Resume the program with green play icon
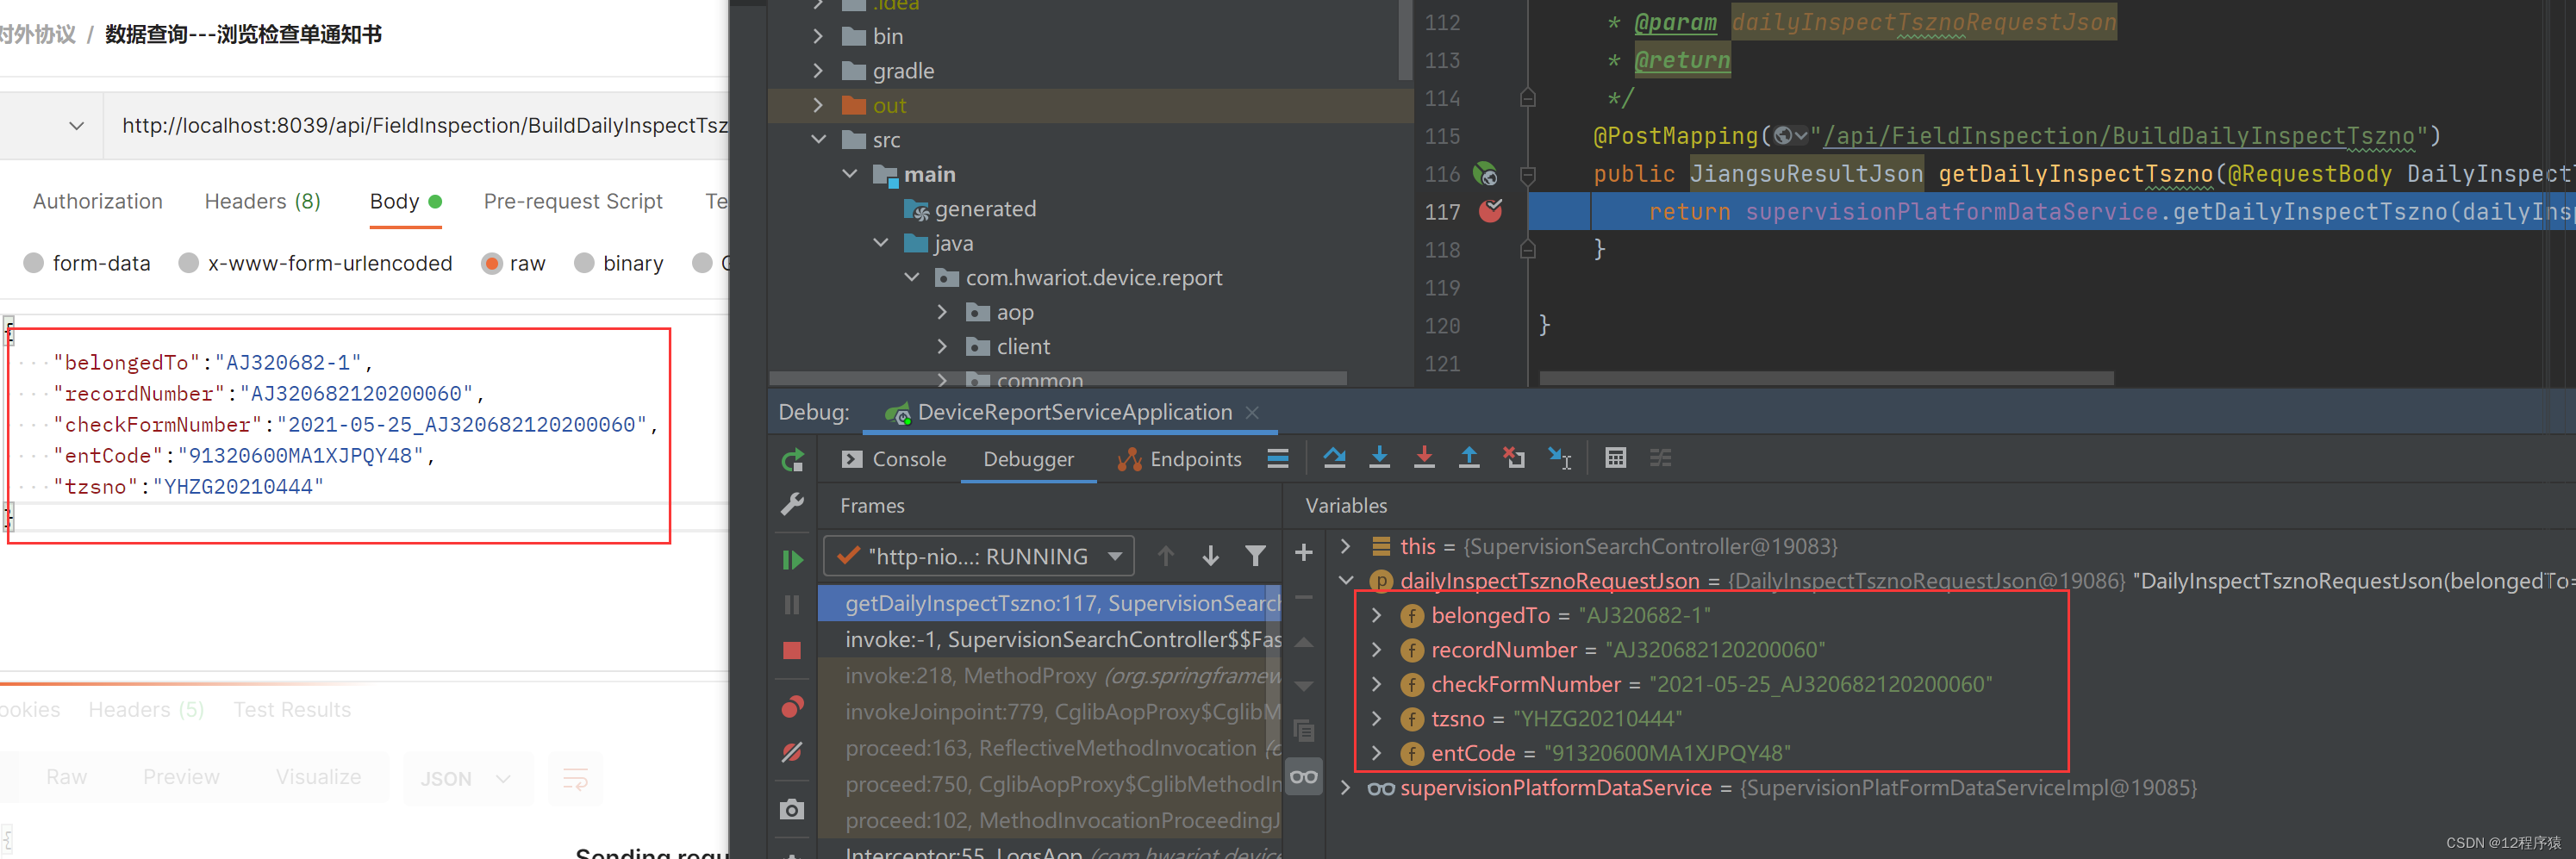The width and height of the screenshot is (2576, 859). pyautogui.click(x=792, y=559)
